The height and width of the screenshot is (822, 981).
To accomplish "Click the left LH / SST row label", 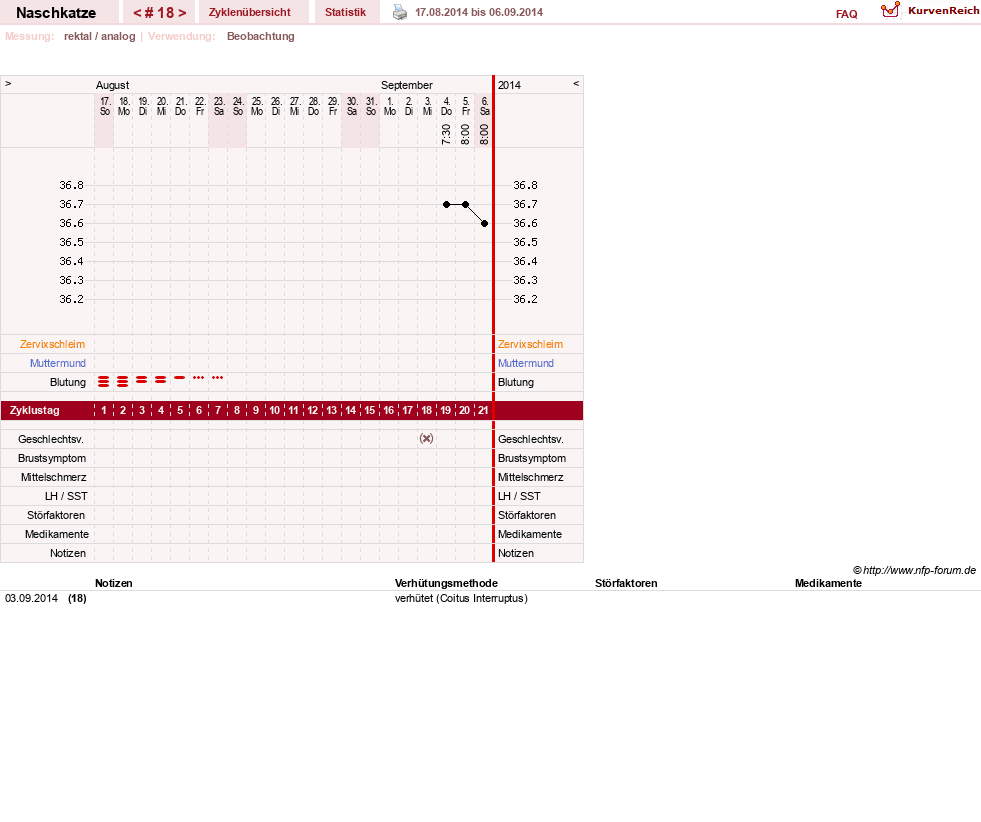I will click(x=66, y=496).
